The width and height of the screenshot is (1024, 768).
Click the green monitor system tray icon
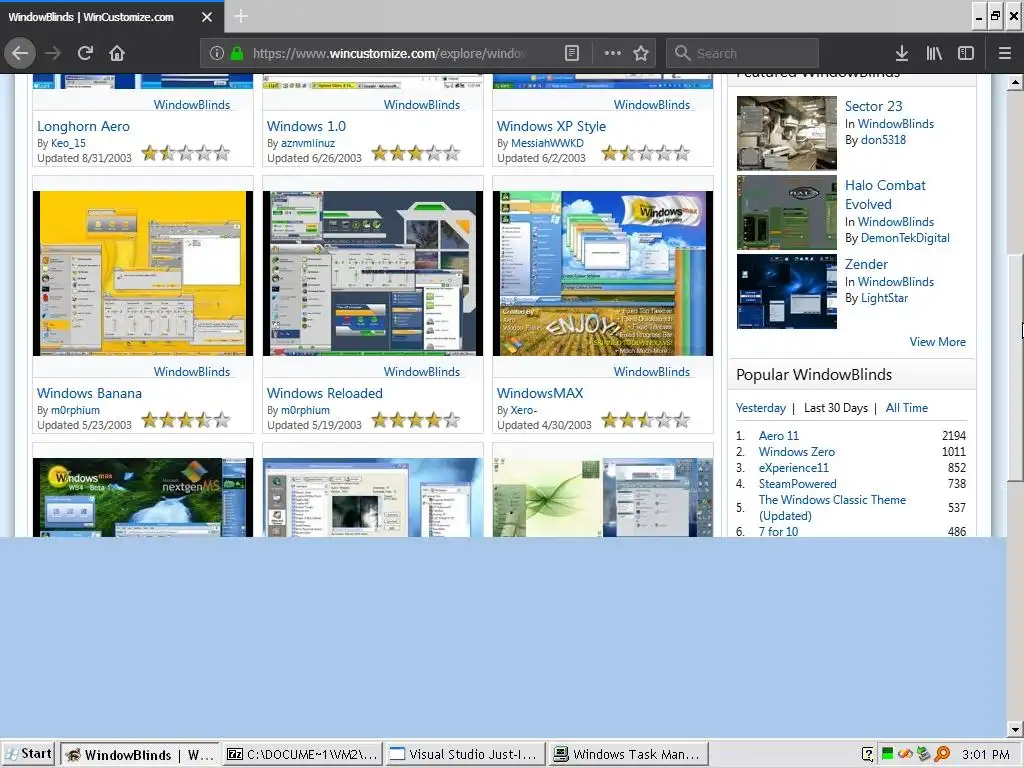click(887, 754)
